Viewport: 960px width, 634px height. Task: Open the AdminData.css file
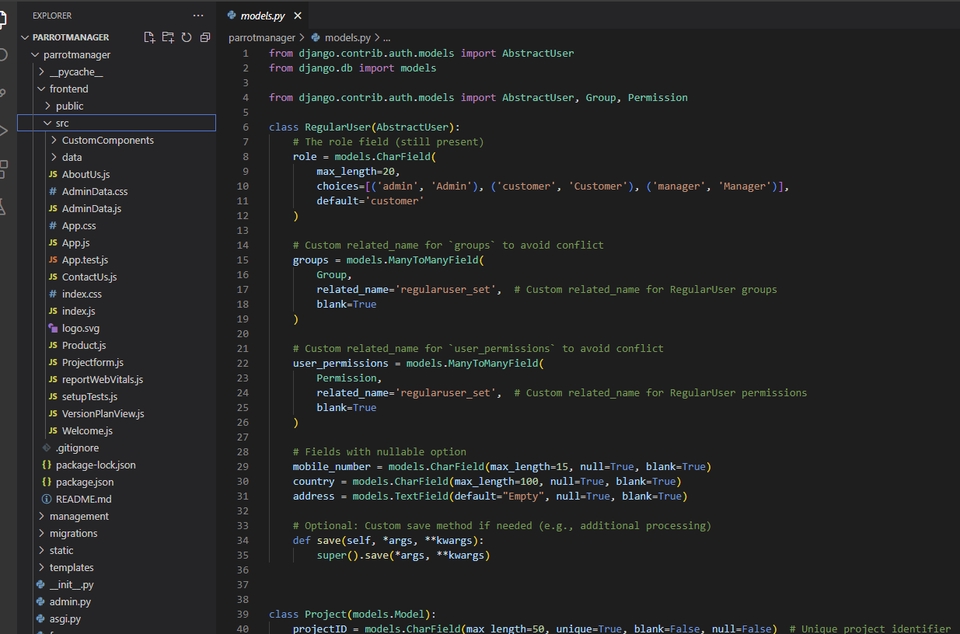94,191
